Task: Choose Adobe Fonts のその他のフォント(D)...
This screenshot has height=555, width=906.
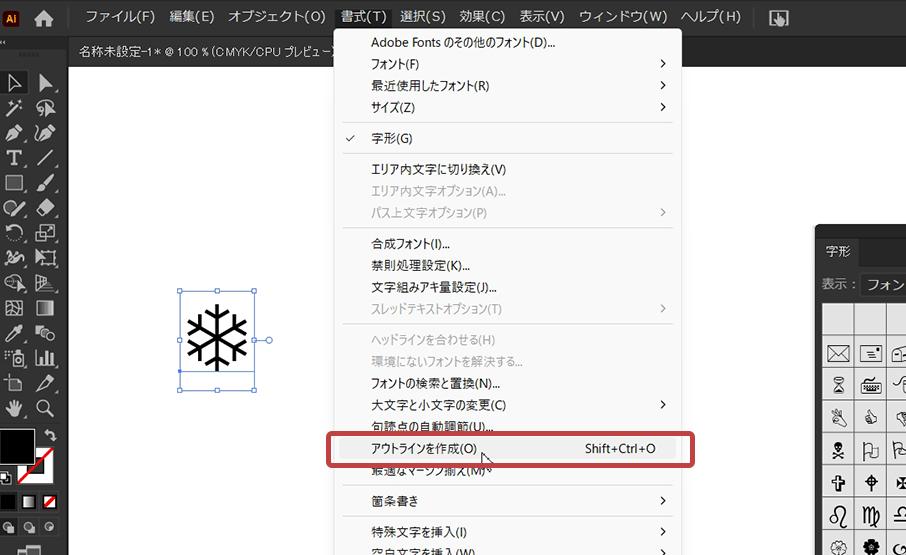Action: coord(507,42)
